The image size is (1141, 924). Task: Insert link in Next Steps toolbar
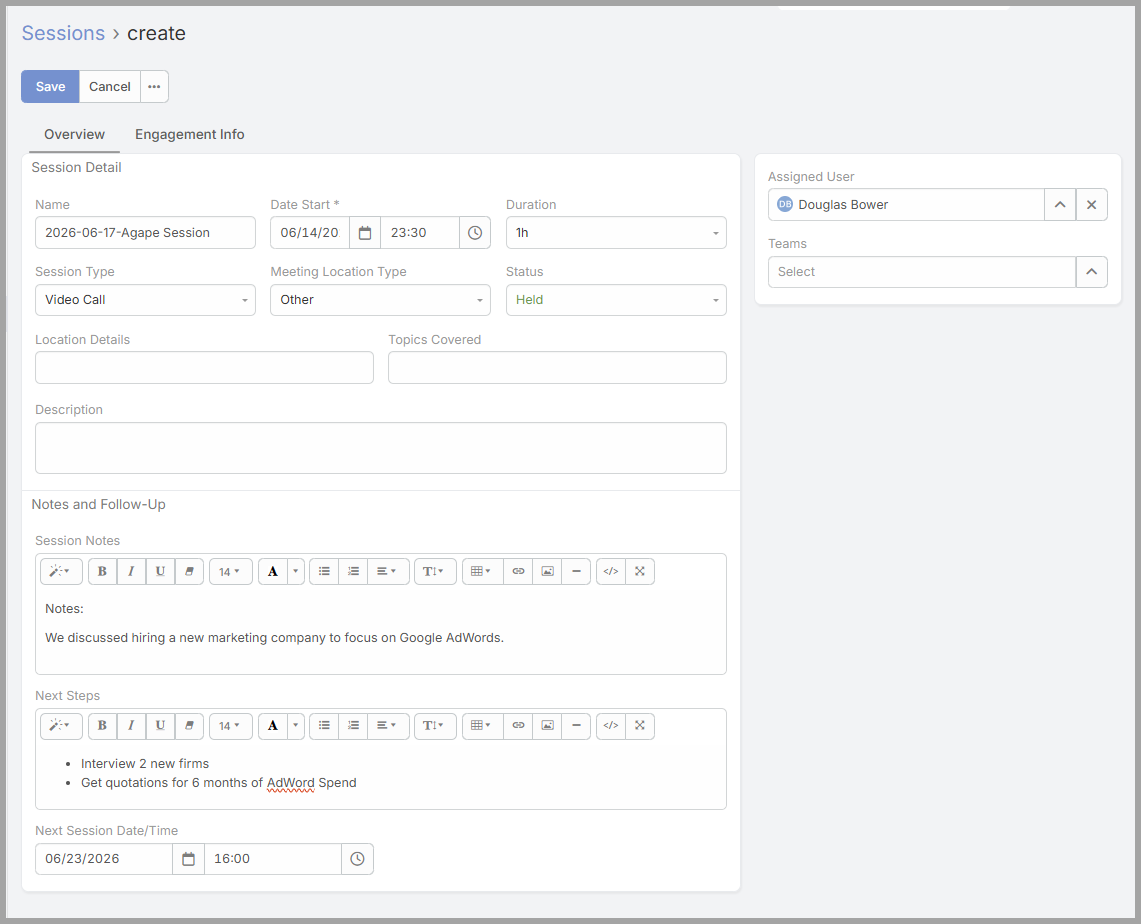[x=518, y=725]
